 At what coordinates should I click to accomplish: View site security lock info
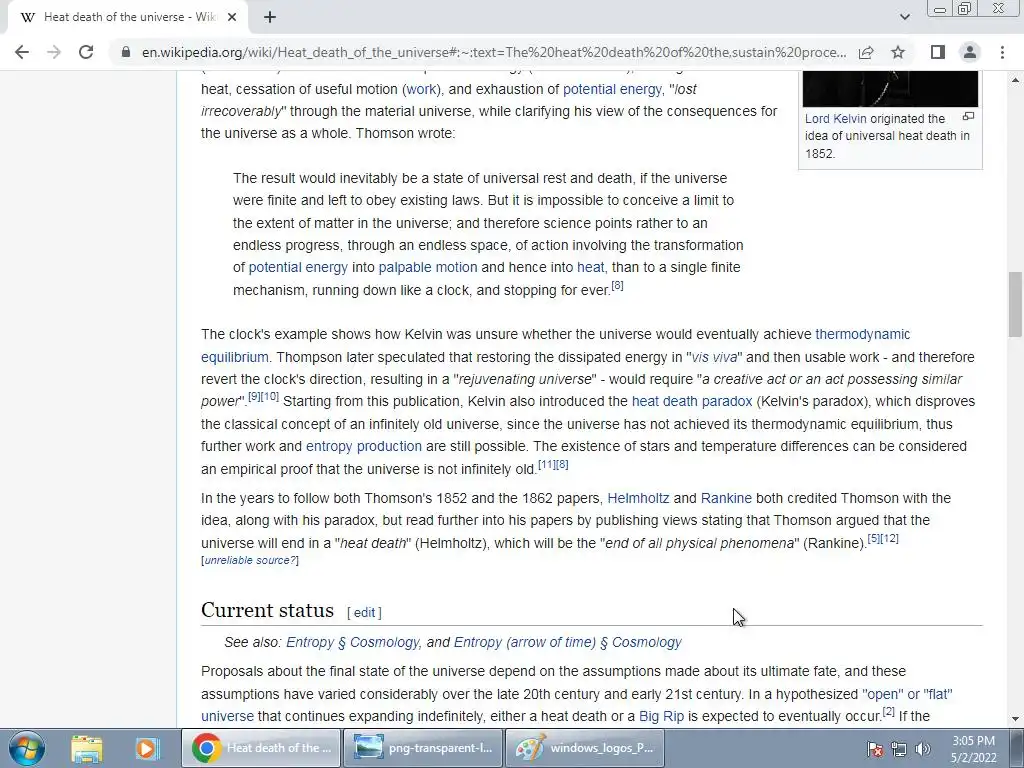[x=126, y=52]
